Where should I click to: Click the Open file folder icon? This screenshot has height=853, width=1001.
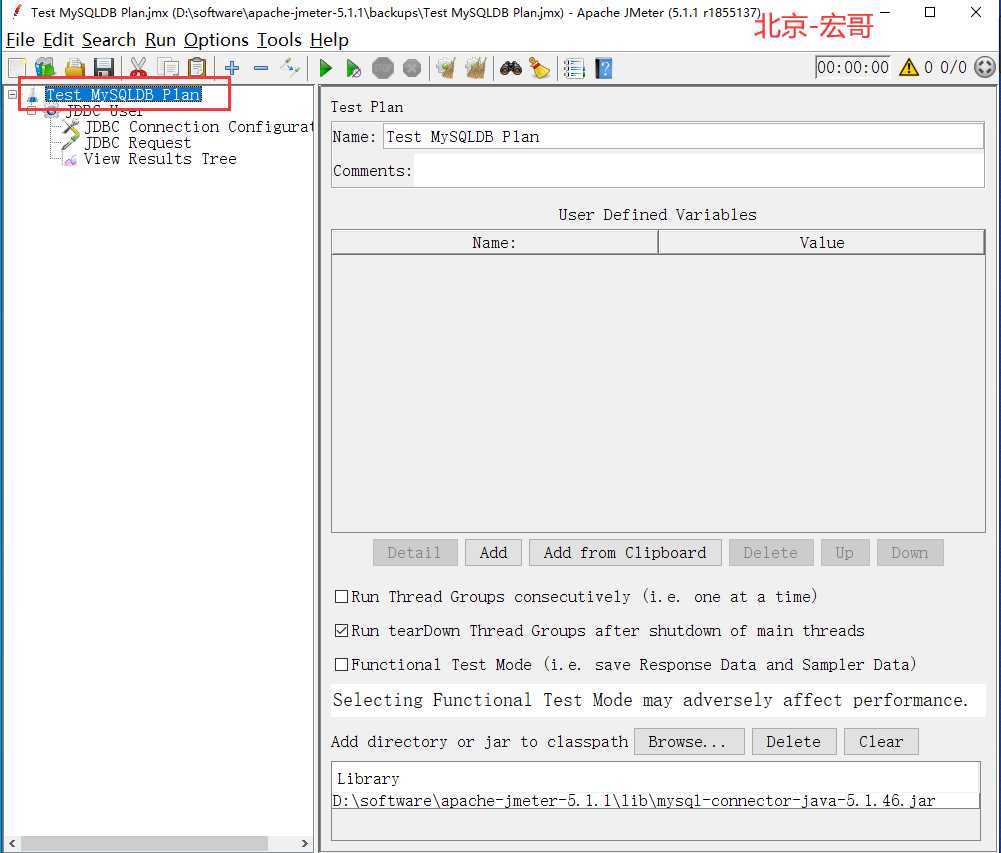(x=75, y=68)
